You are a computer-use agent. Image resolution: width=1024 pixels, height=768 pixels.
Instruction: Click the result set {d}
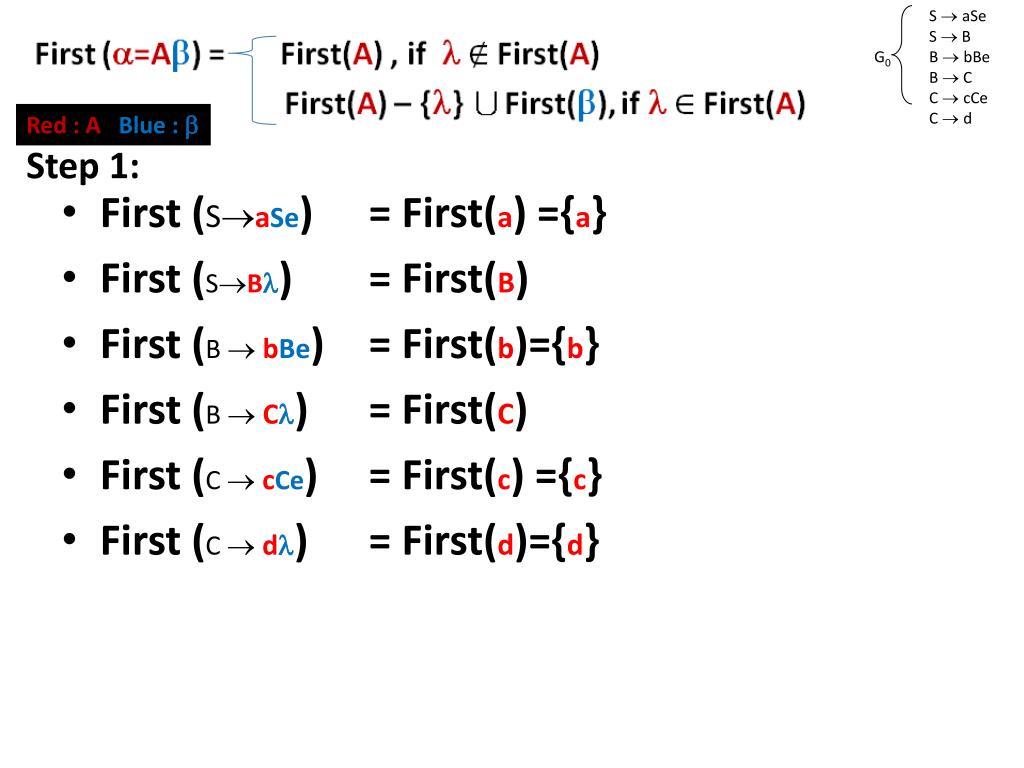575,542
